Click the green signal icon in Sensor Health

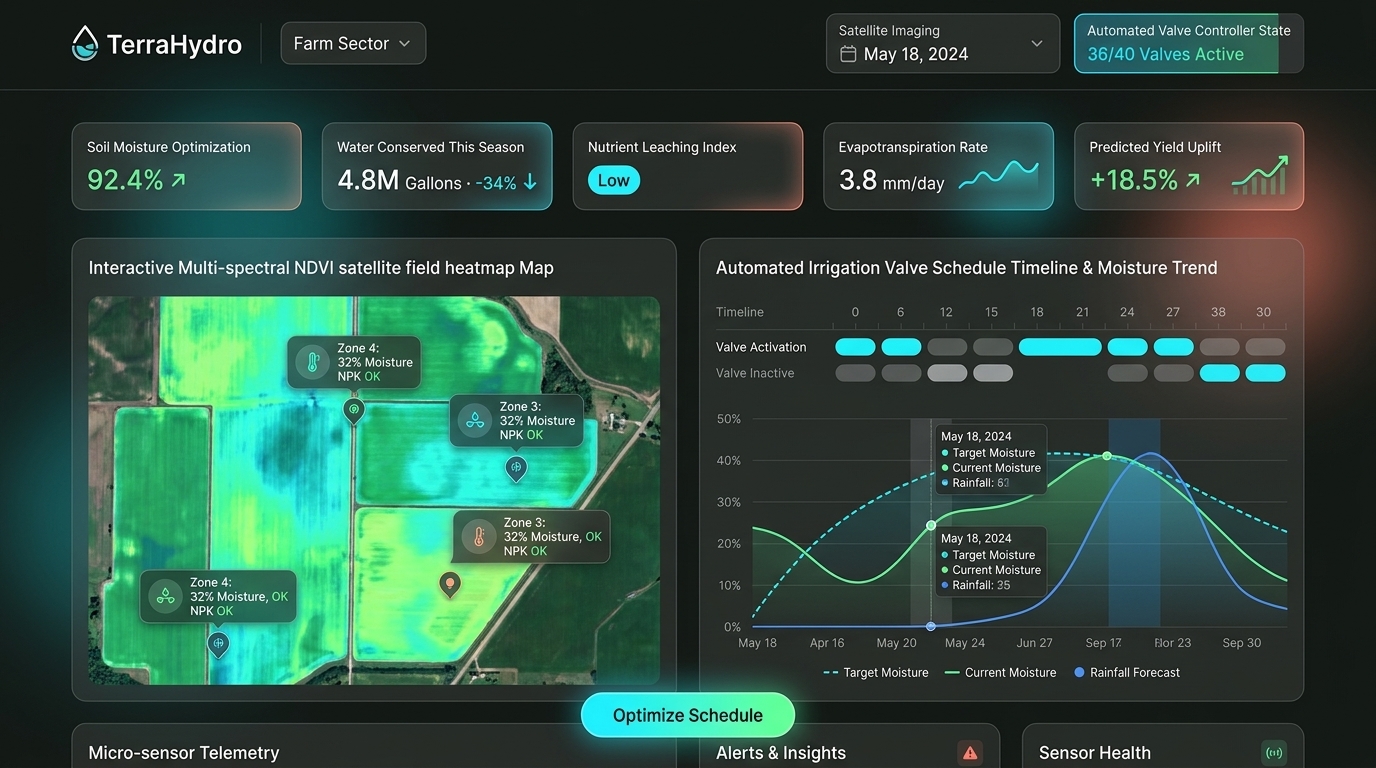coord(1274,753)
